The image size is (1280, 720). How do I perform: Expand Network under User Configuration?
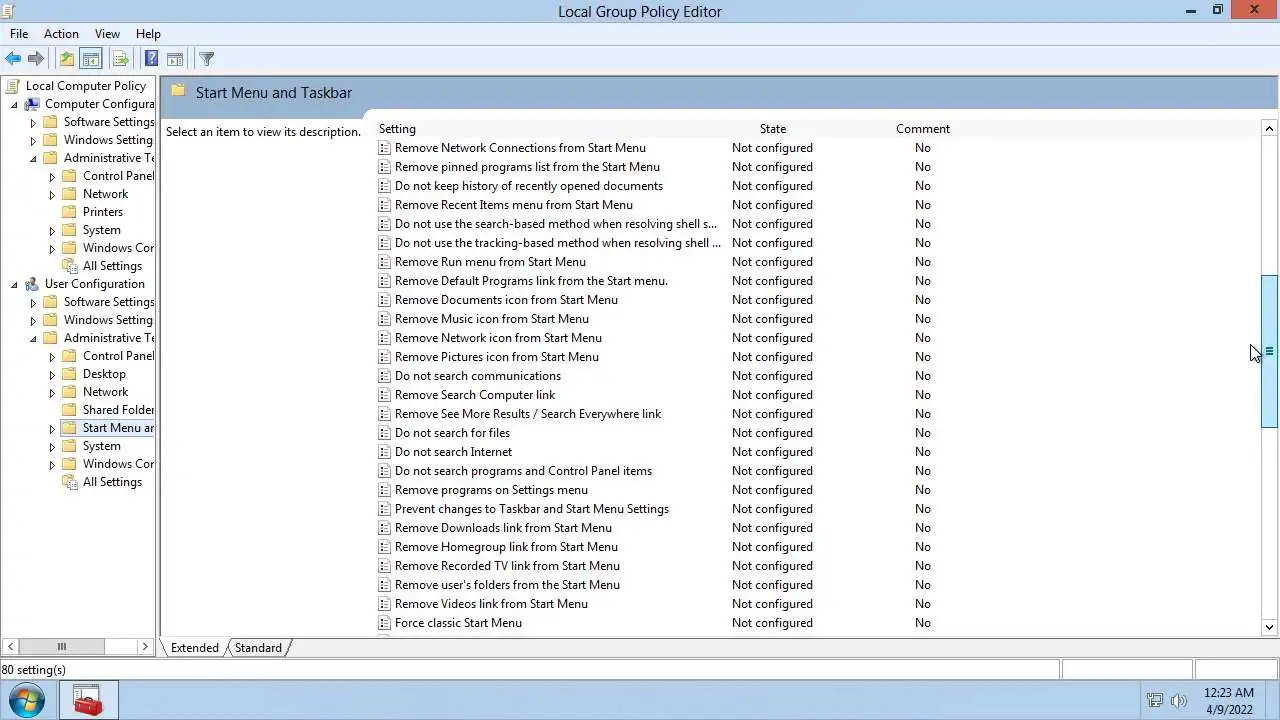(x=52, y=392)
